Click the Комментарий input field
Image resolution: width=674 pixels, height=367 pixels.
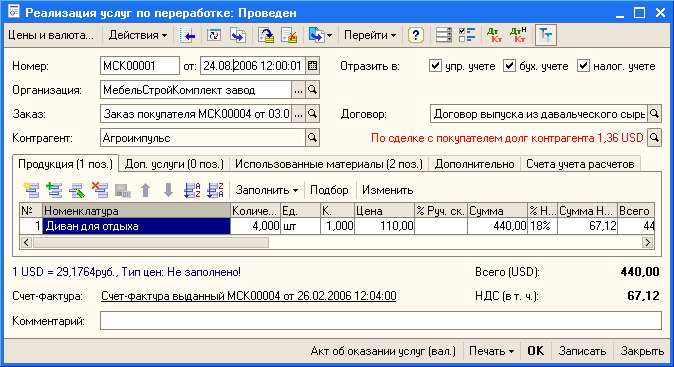click(x=381, y=321)
